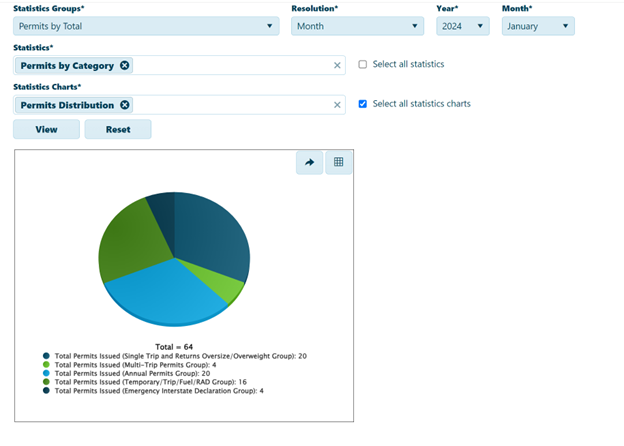
Task: Click the Emergency Interstate Declaration legend dot
Action: pos(46,391)
